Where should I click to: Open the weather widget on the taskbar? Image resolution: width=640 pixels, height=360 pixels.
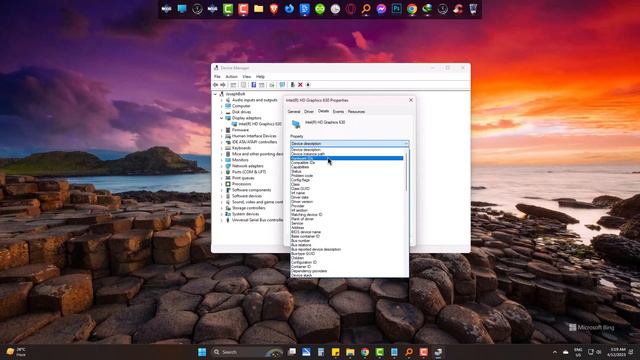coord(16,352)
